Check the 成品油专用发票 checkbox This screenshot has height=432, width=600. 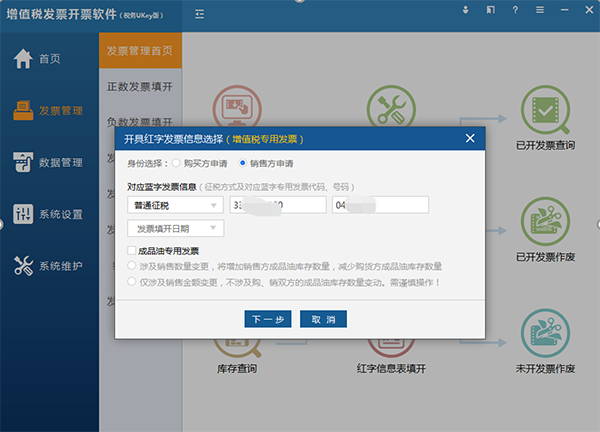132,250
